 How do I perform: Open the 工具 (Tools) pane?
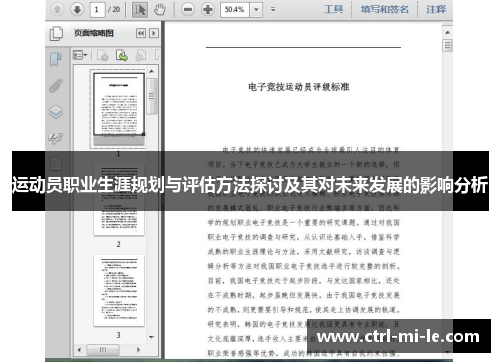(x=333, y=9)
